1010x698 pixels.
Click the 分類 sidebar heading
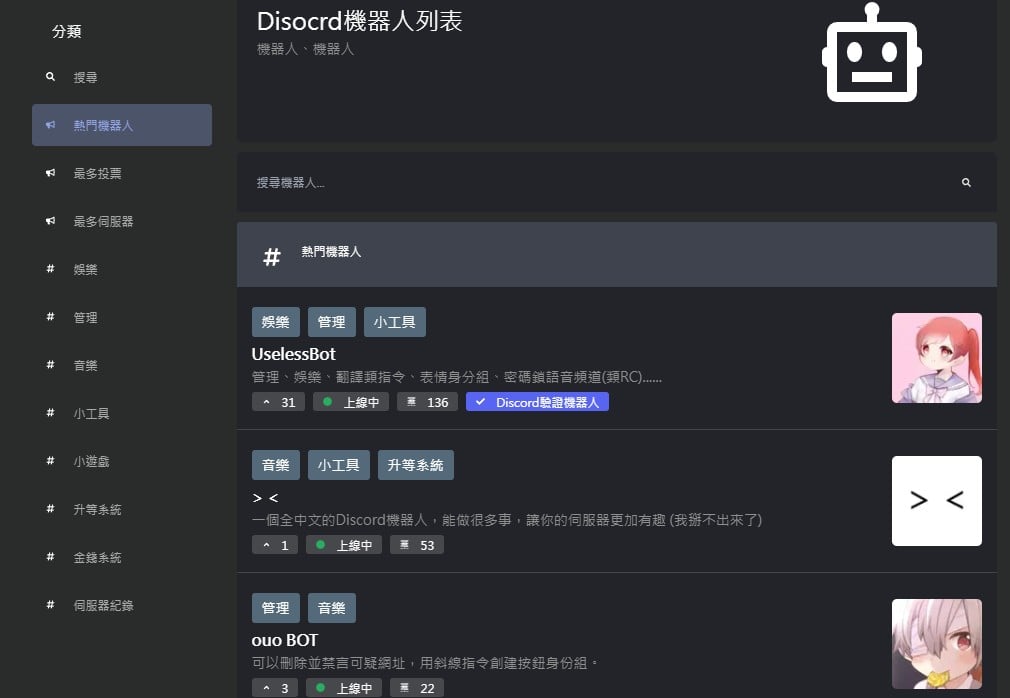pos(67,31)
